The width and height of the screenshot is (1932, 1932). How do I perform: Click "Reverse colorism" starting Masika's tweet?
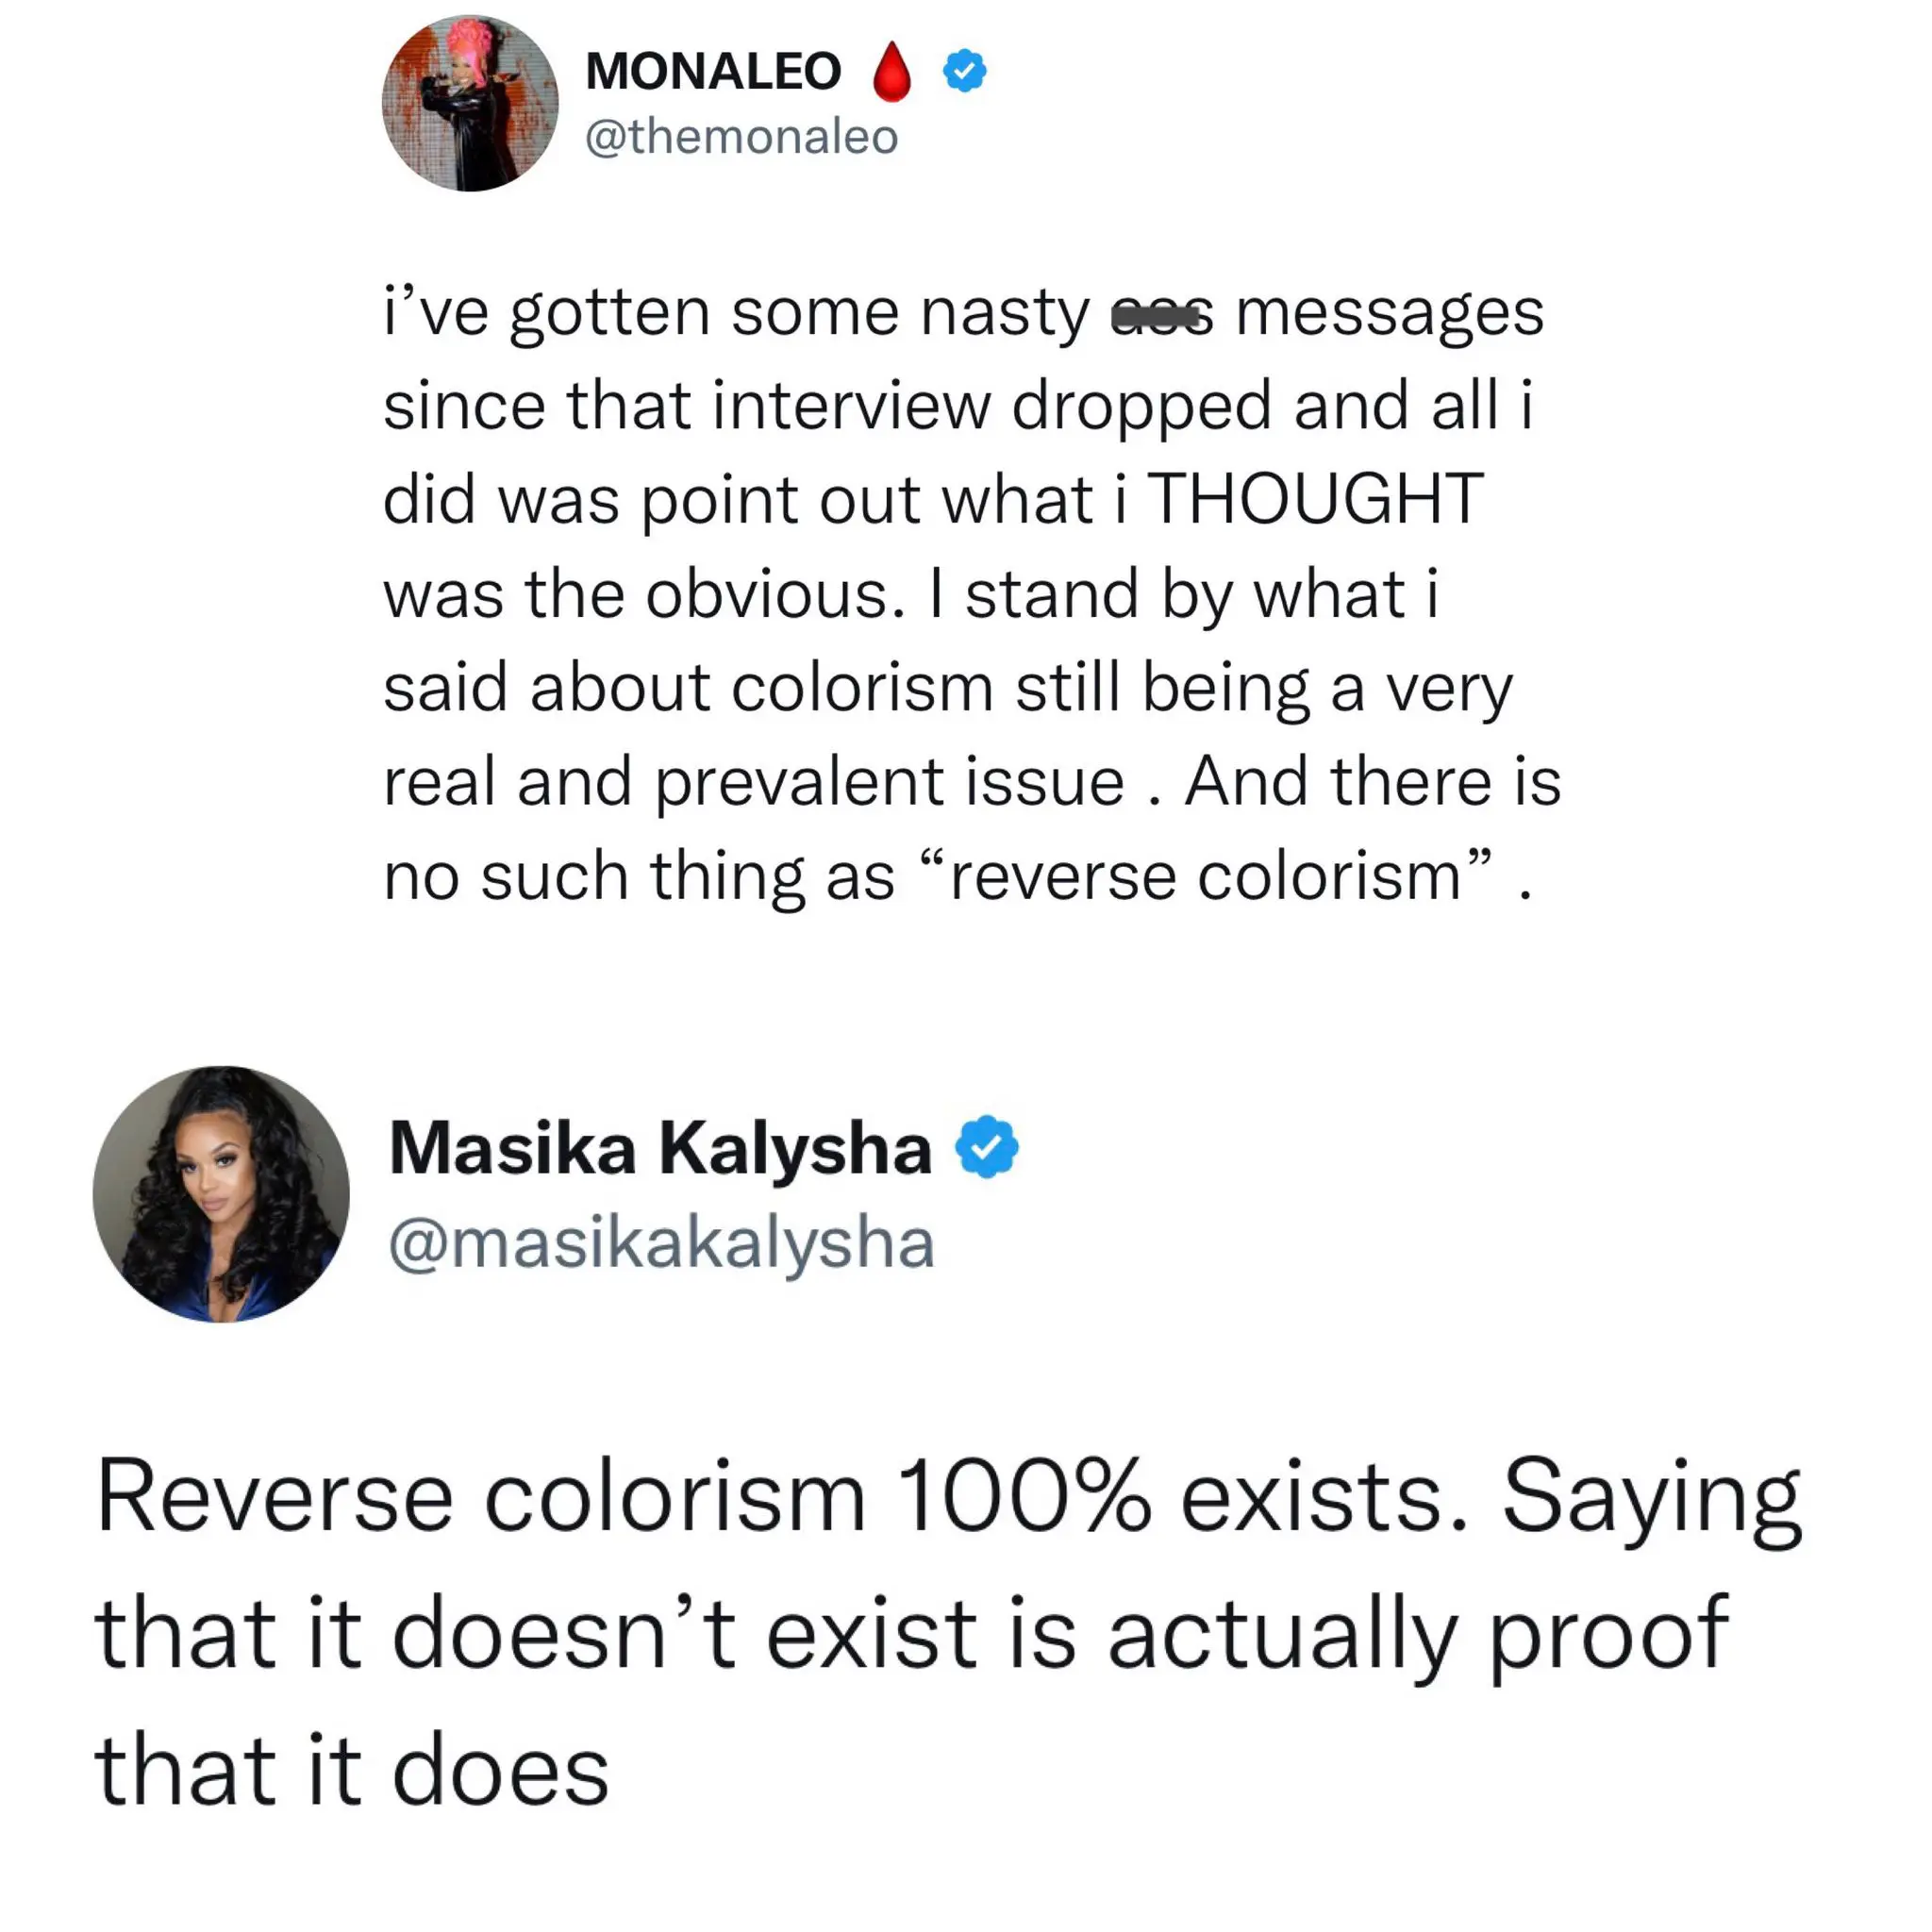tap(480, 1497)
